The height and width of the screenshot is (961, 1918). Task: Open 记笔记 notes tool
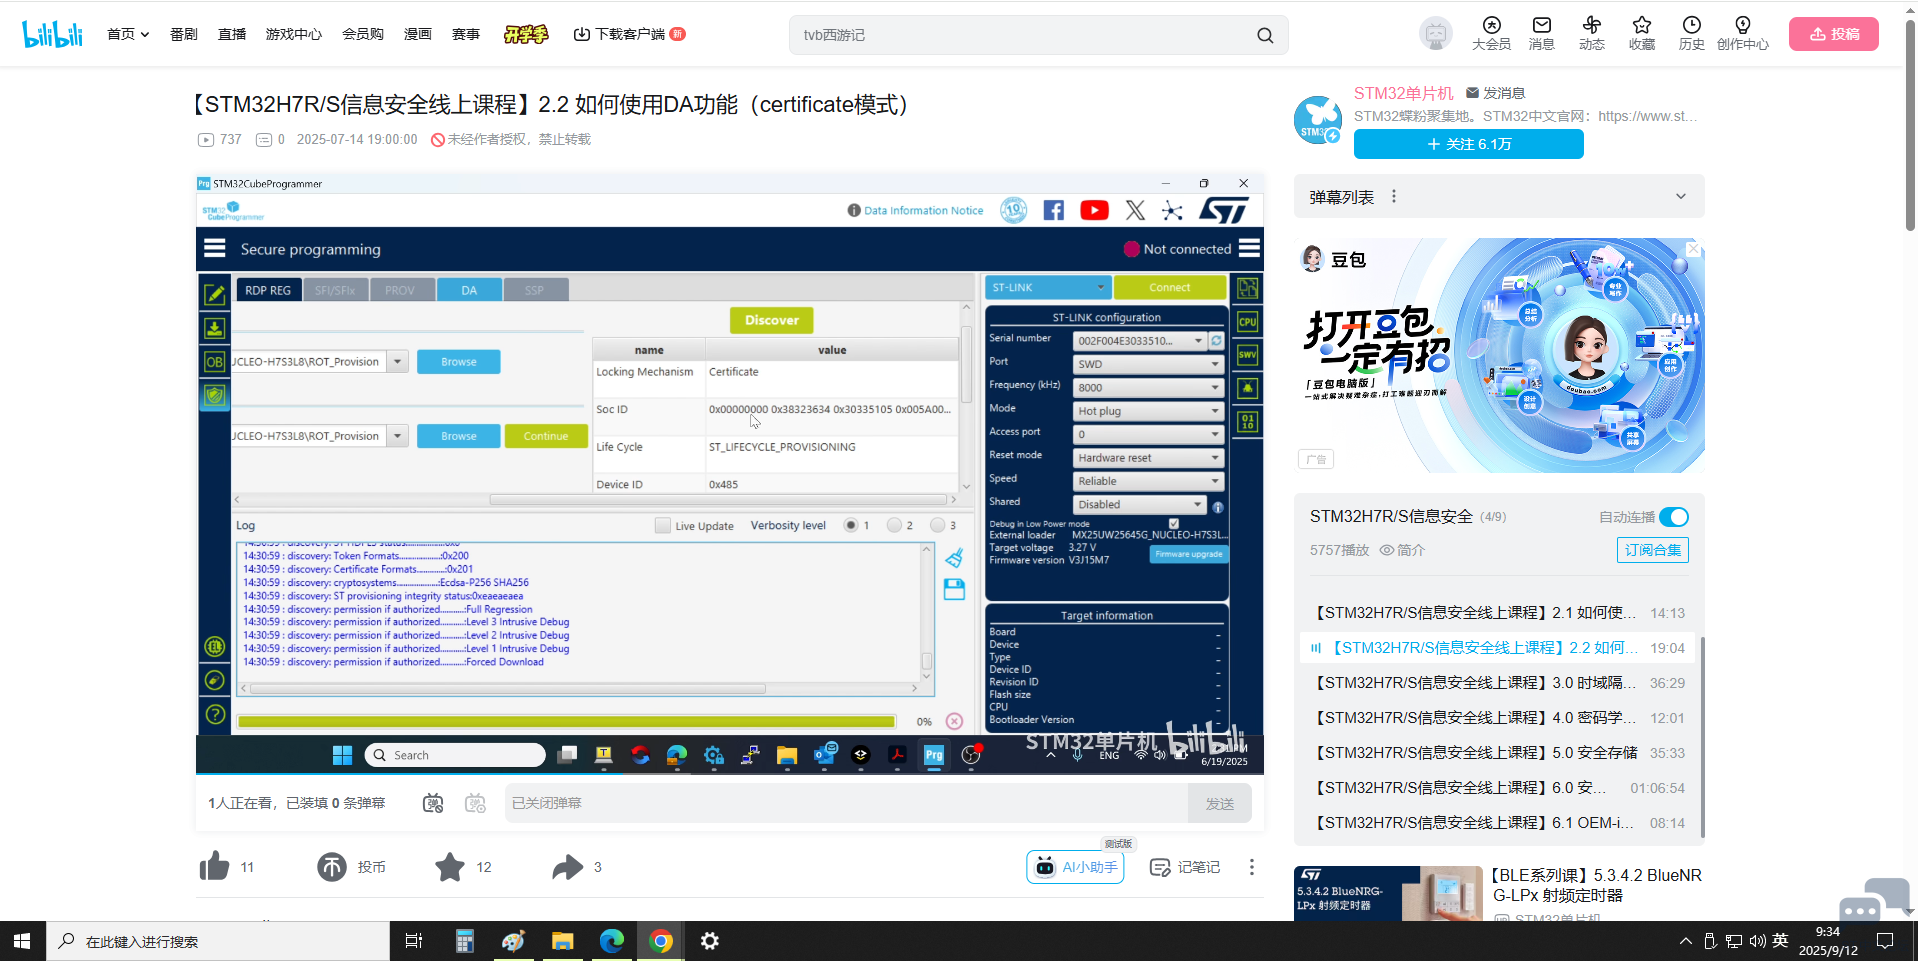1185,867
